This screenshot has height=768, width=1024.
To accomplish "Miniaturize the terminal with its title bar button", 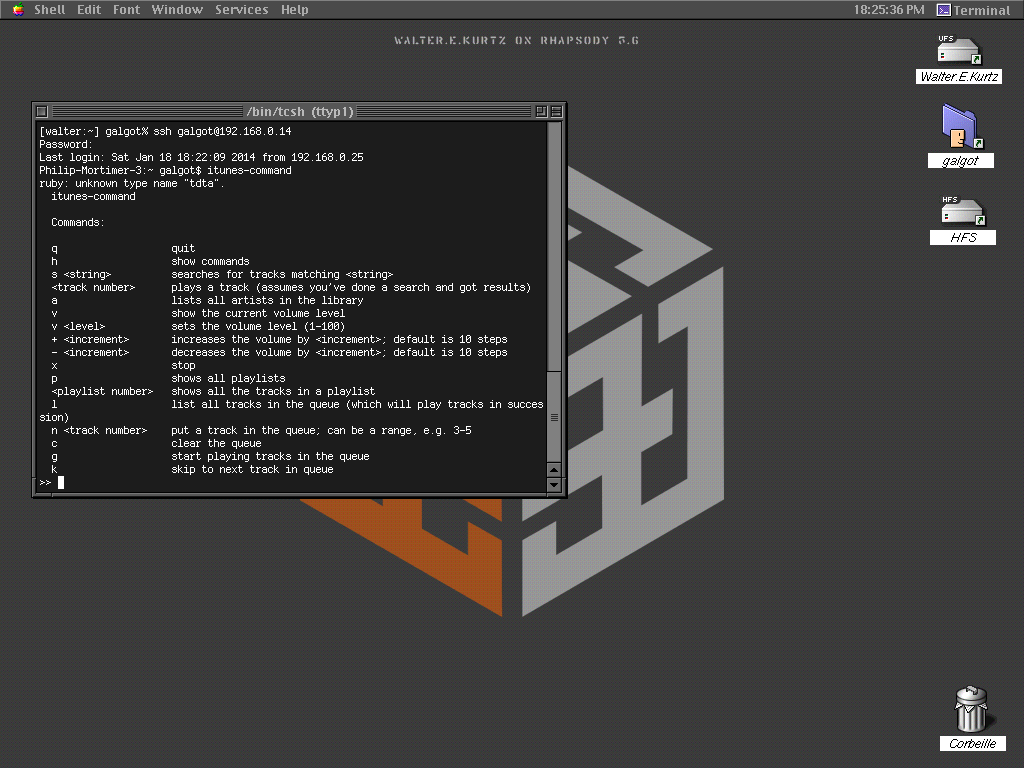I will 41,111.
